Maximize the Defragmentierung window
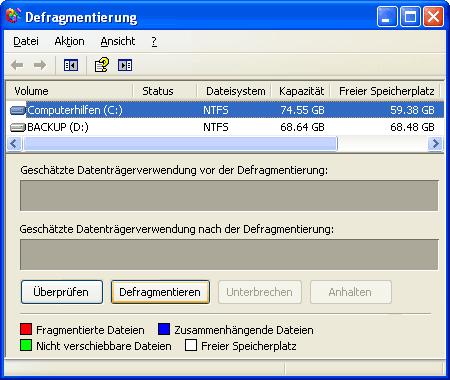Image resolution: width=450 pixels, height=380 pixels. (410, 16)
